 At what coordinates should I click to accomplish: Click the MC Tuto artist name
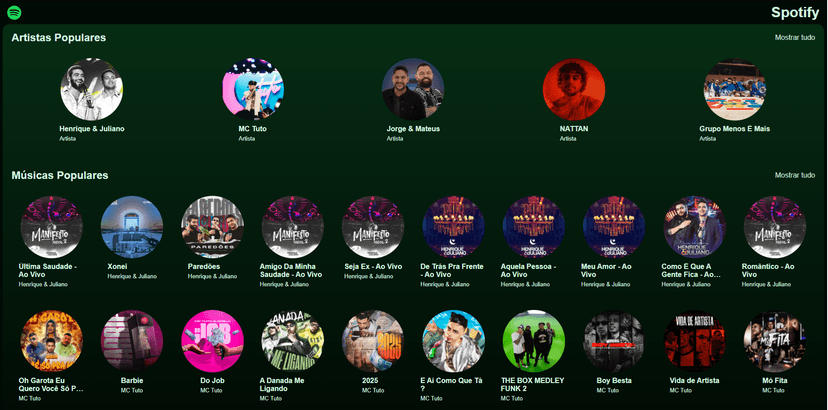[252, 129]
